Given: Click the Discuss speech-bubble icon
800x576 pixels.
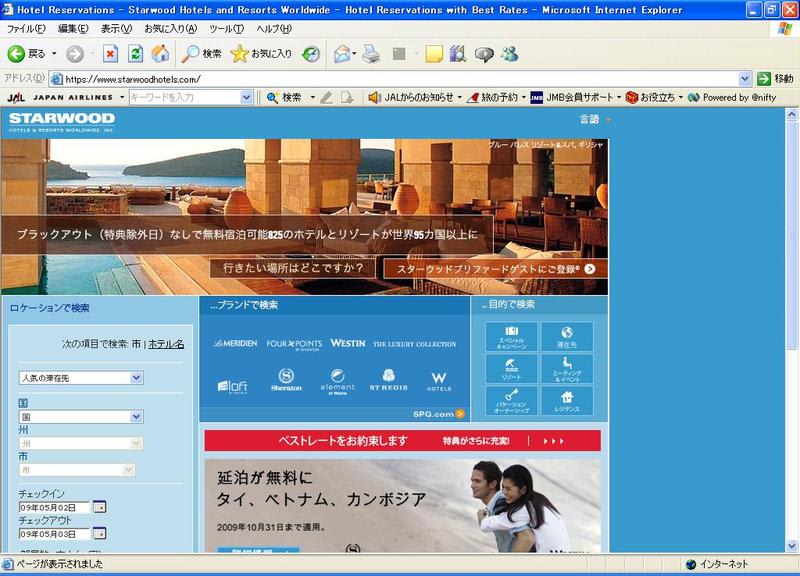Looking at the screenshot, I should tap(484, 54).
